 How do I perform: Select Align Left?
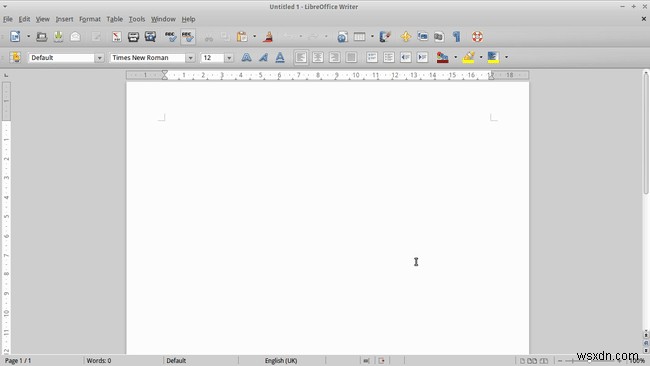tap(301, 57)
